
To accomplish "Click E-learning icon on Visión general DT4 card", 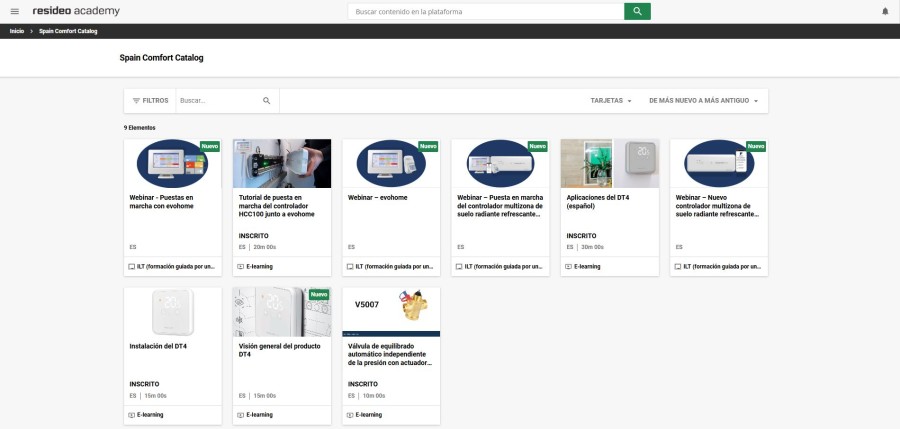I will coord(240,415).
